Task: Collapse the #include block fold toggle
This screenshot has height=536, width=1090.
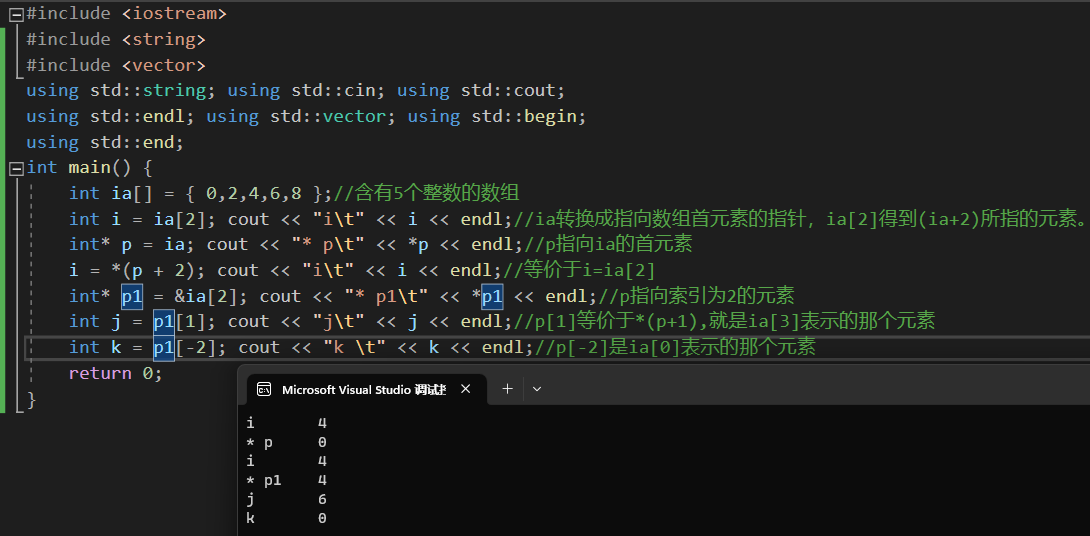Action: (x=16, y=14)
